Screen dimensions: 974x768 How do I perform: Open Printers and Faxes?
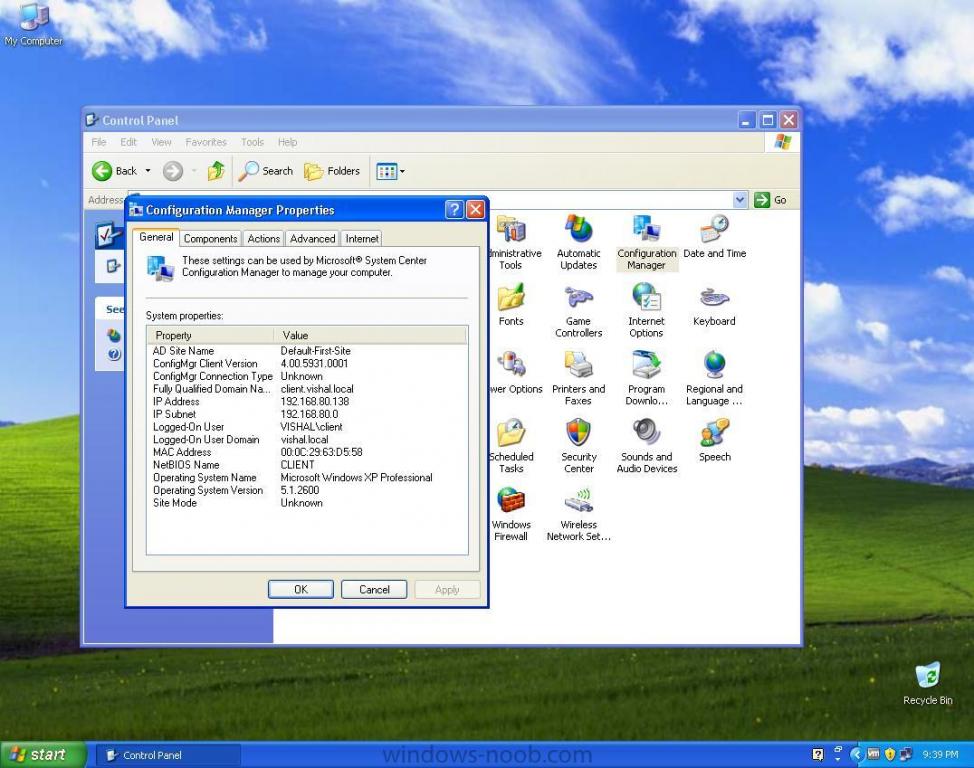(578, 378)
